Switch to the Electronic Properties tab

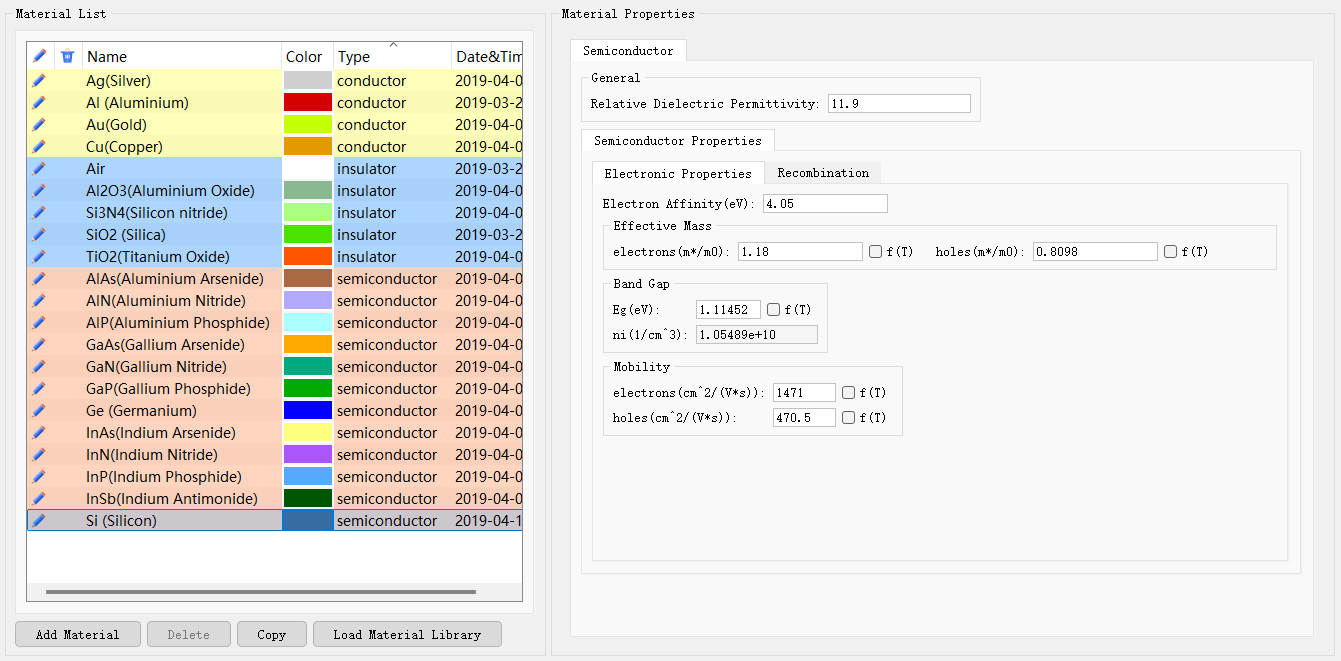(x=678, y=173)
